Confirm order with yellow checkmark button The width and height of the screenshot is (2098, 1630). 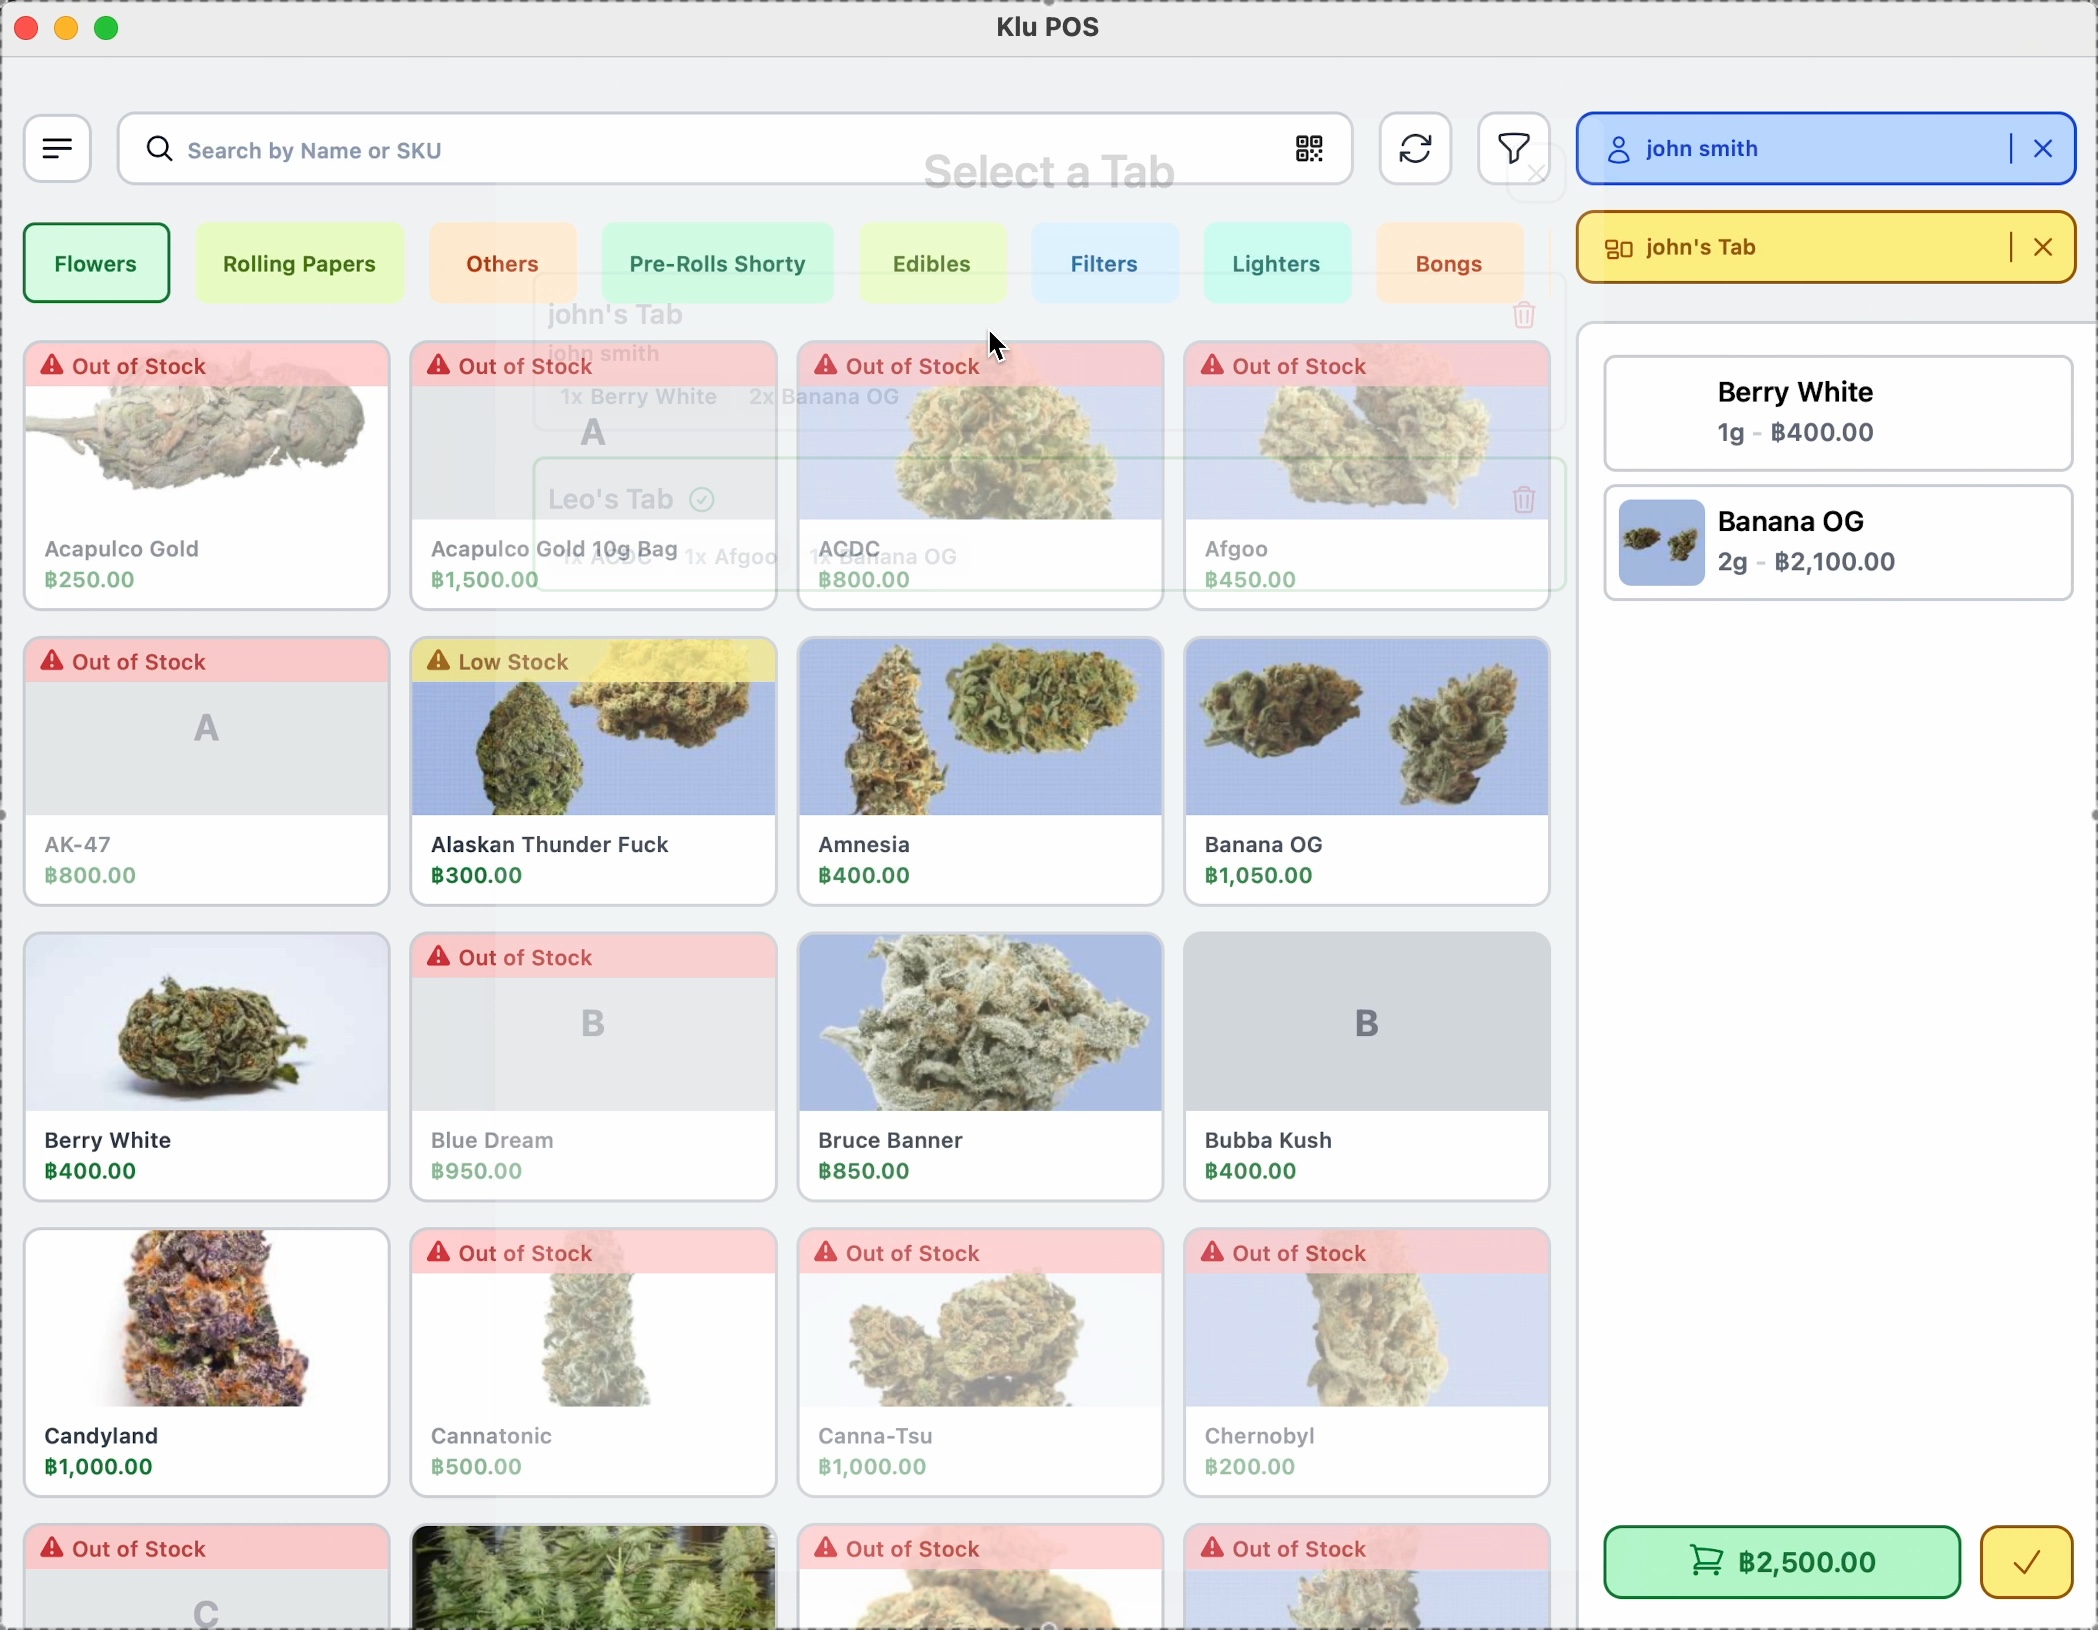tap(2026, 1562)
